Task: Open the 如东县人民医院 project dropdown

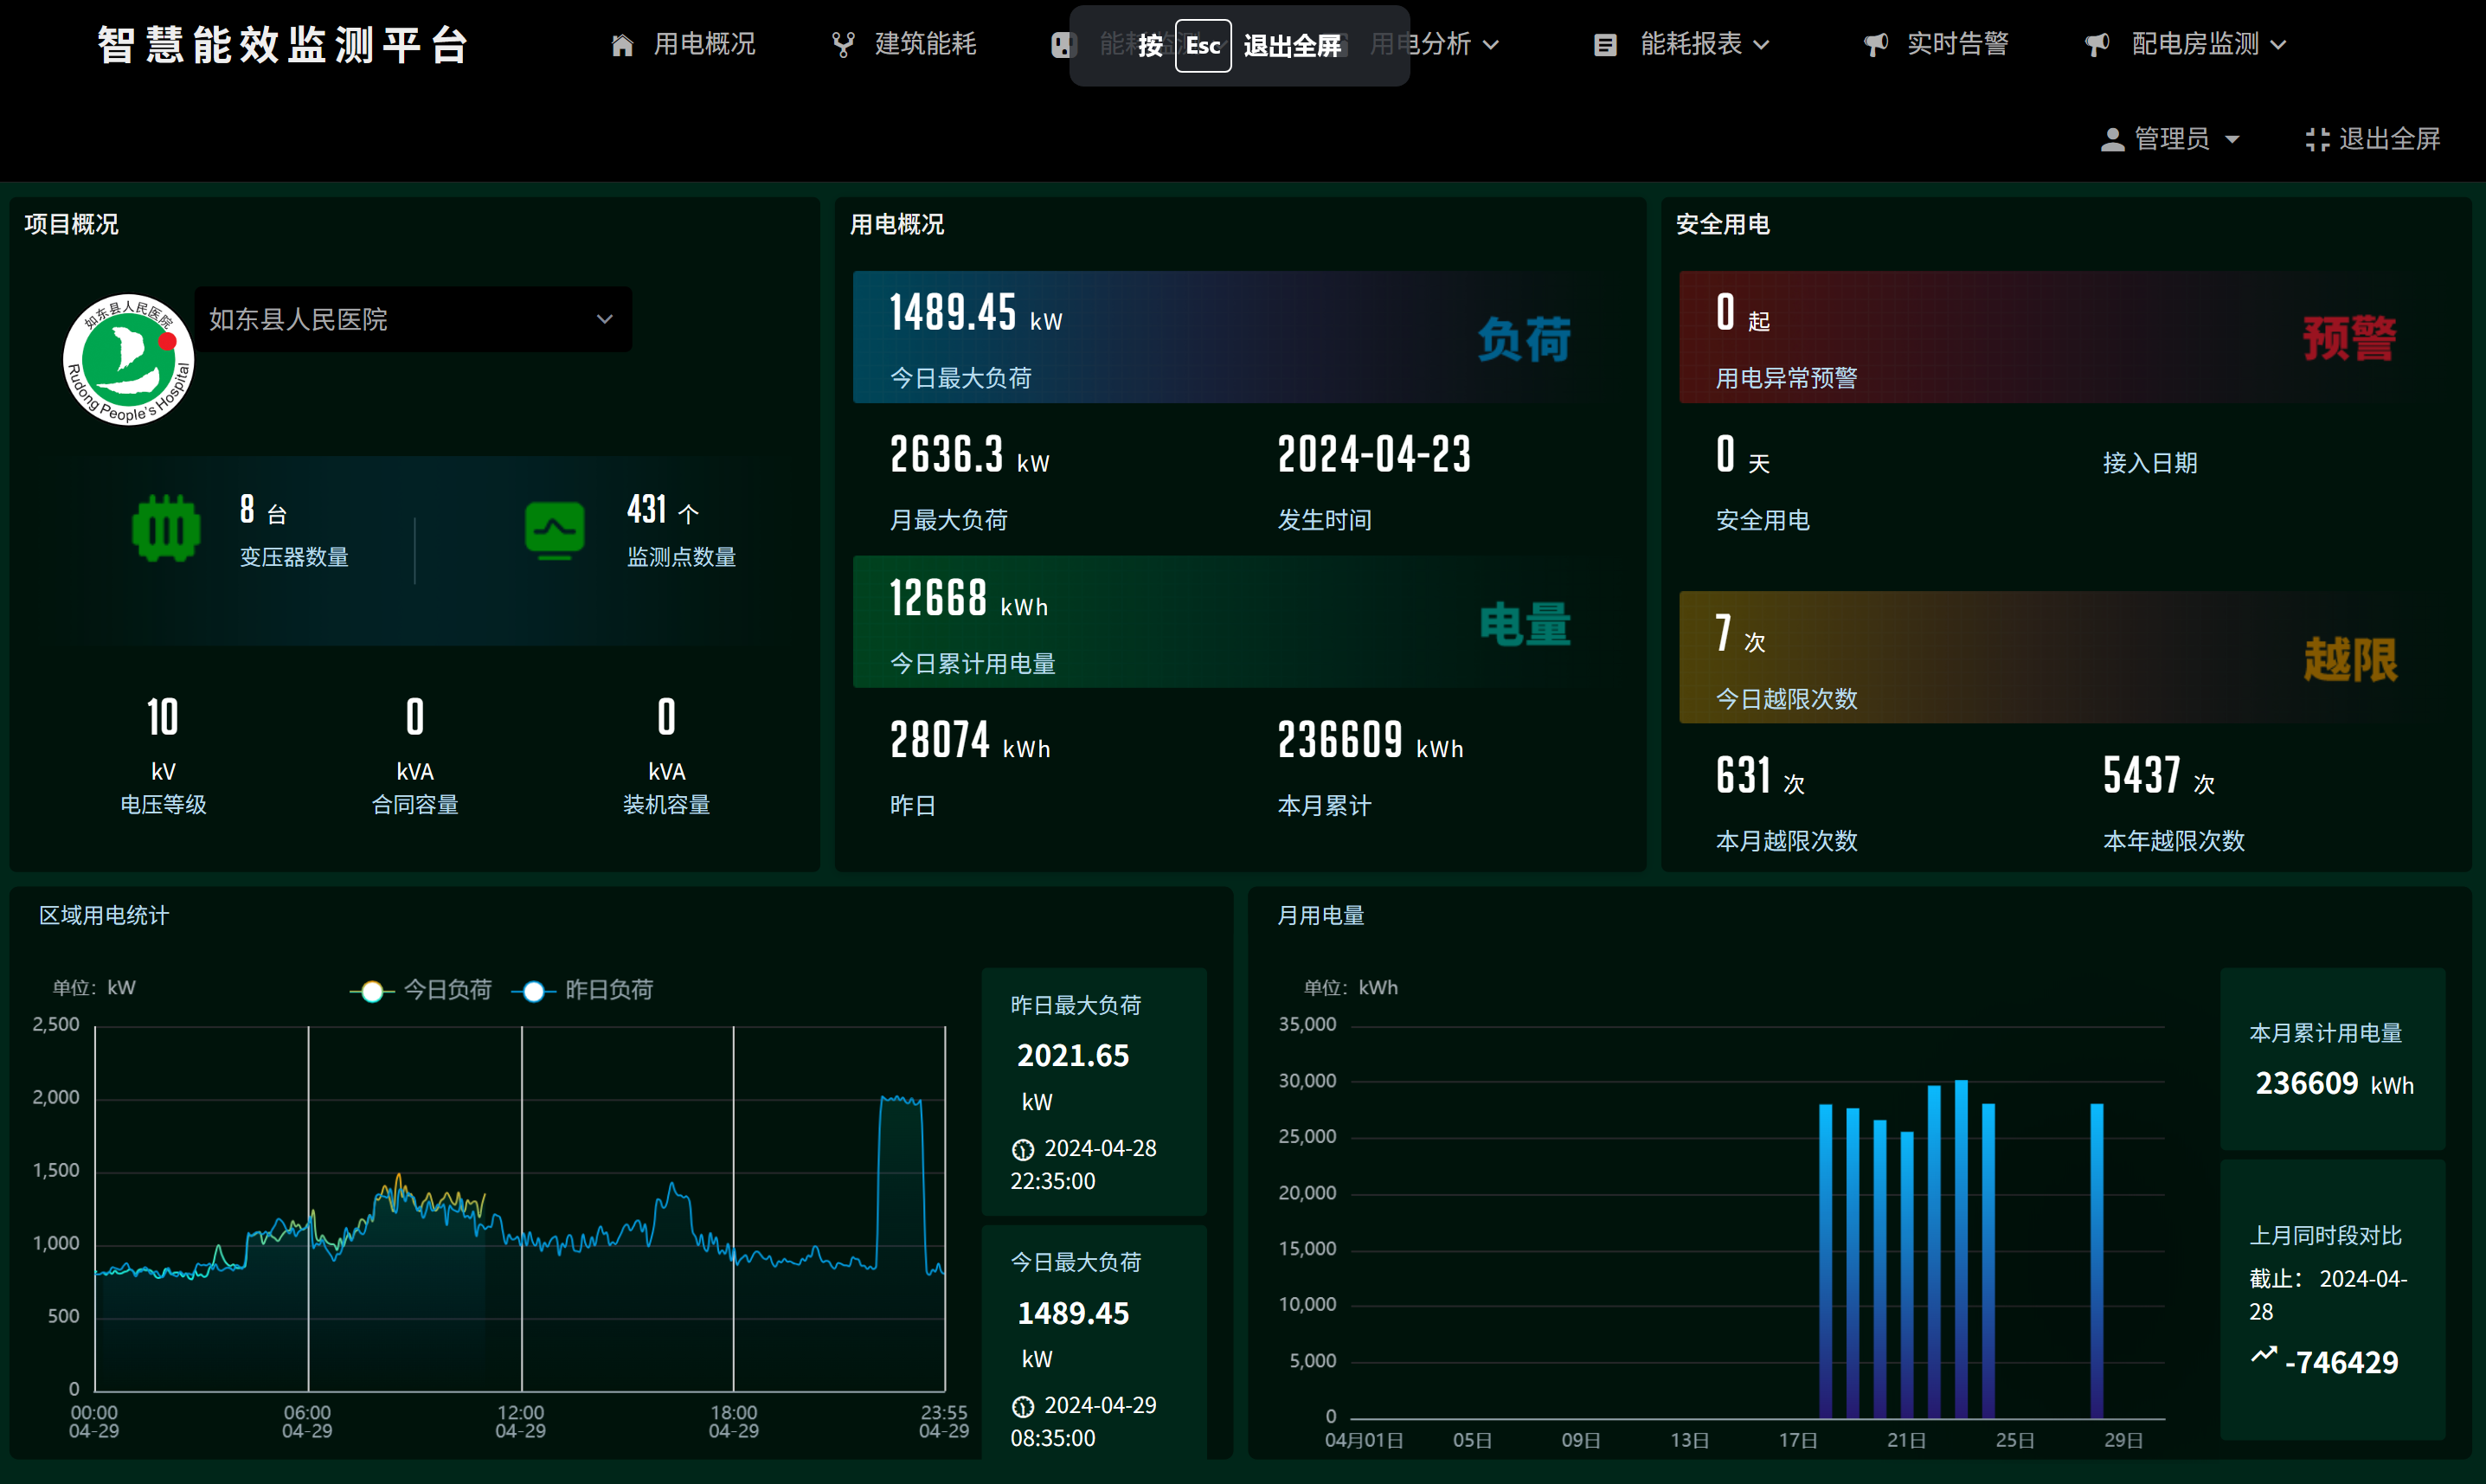Action: click(412, 319)
